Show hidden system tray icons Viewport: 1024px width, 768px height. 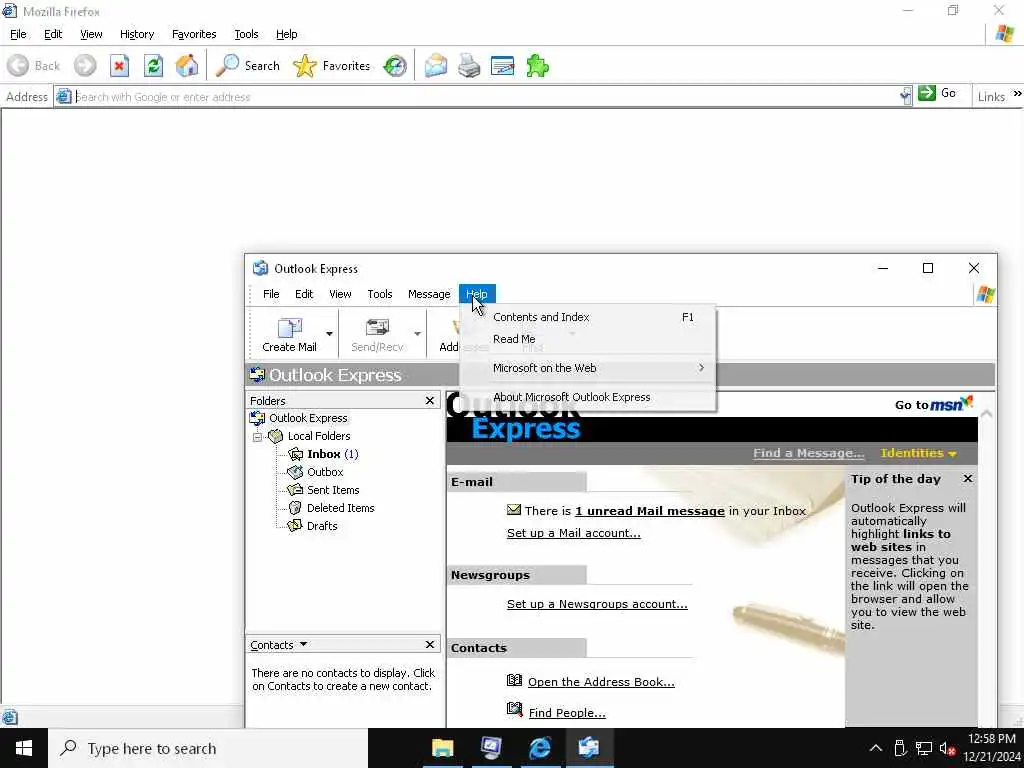pyautogui.click(x=876, y=748)
